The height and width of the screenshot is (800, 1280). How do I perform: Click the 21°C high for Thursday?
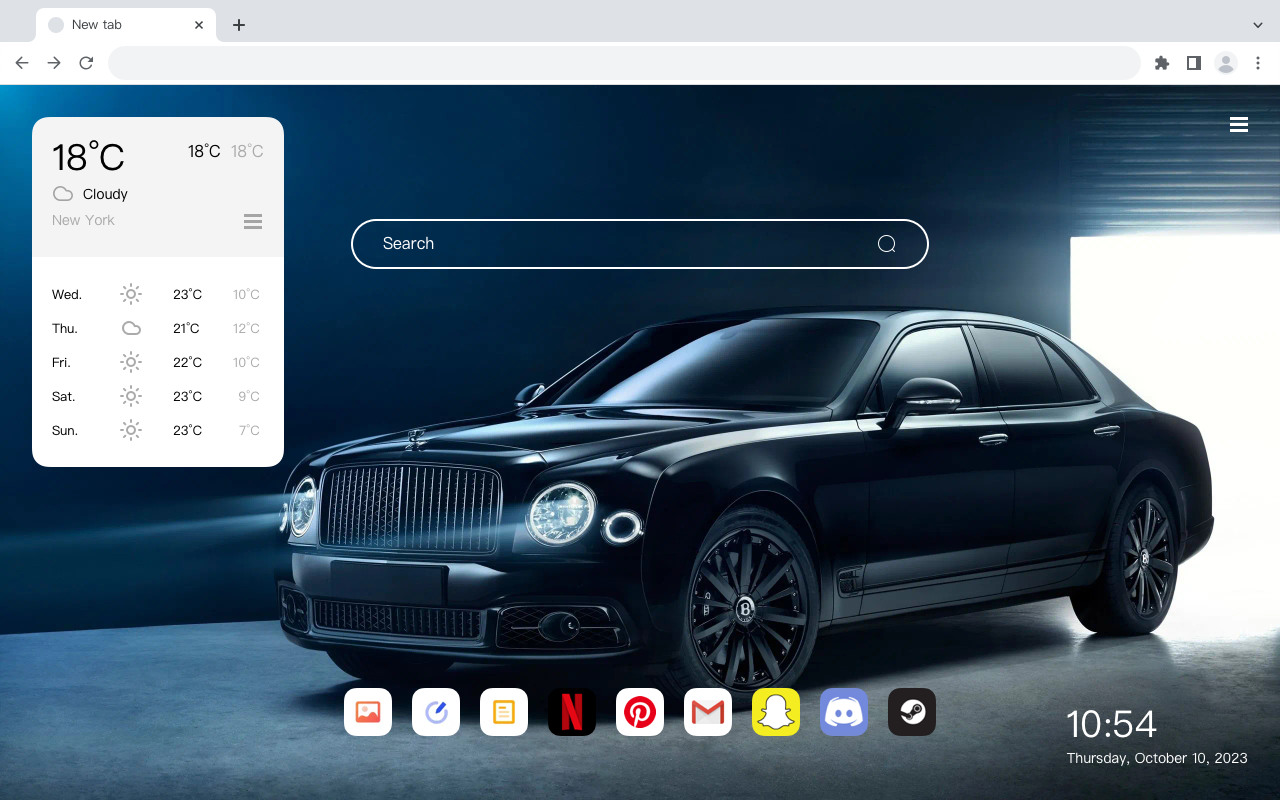[187, 329]
